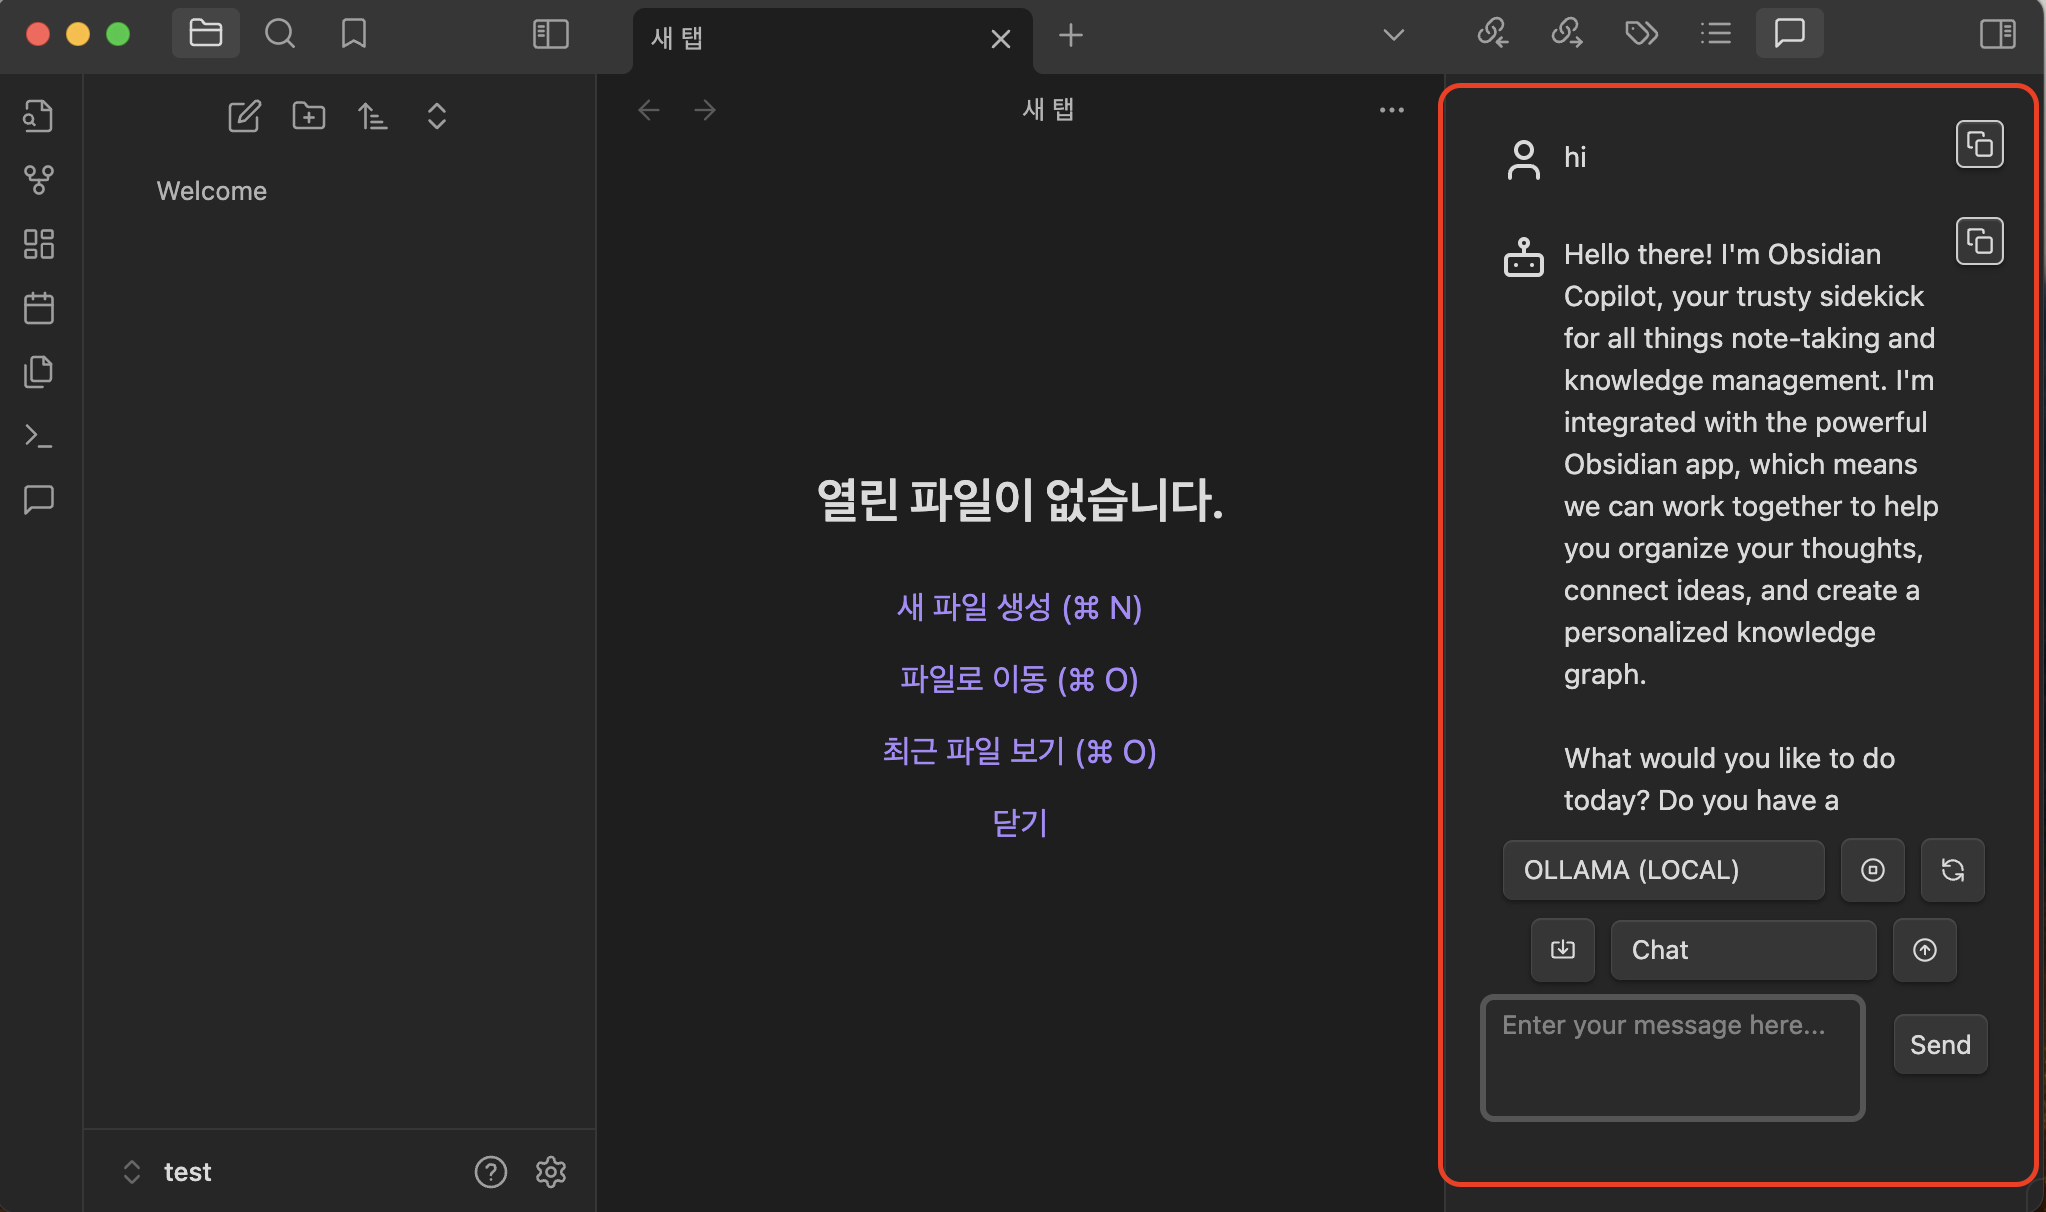Open the graph view from the ribbon
The height and width of the screenshot is (1212, 2046).
[39, 180]
